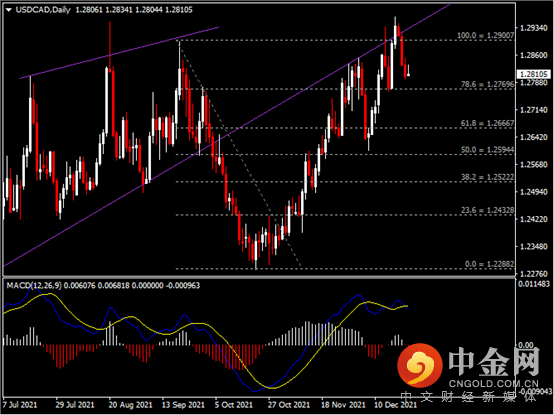Click the MACD 0.011483 scale value
Viewport: 554px width, 415px height.
pyautogui.click(x=534, y=284)
